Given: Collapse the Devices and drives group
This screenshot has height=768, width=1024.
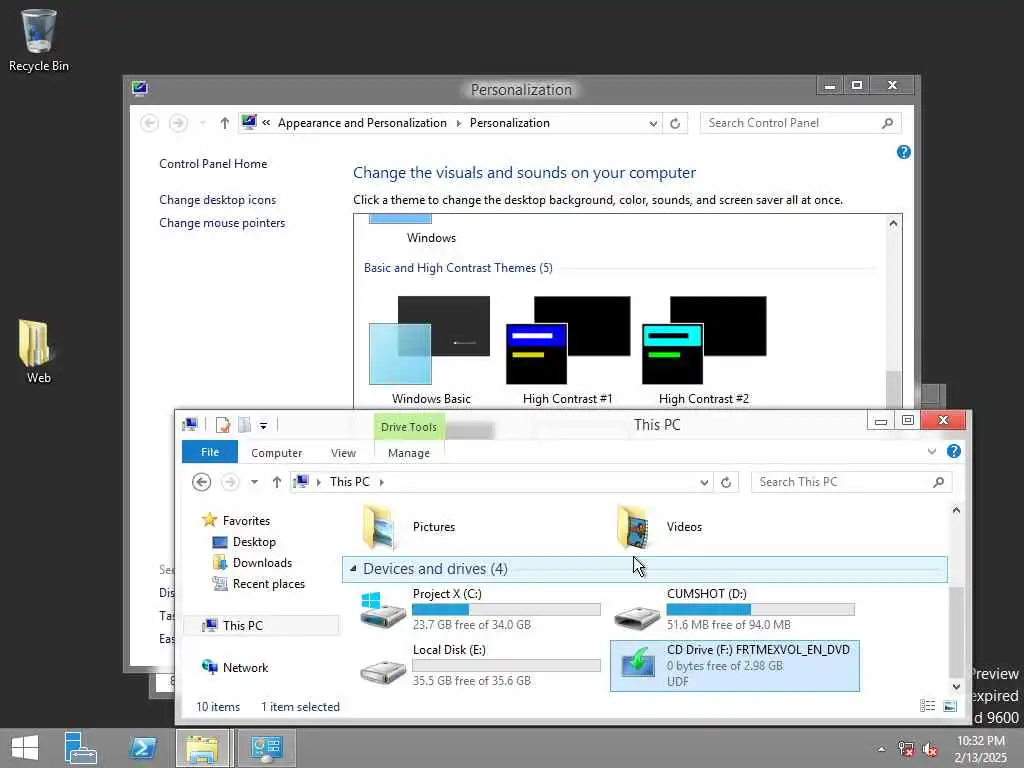Looking at the screenshot, I should click(353, 569).
